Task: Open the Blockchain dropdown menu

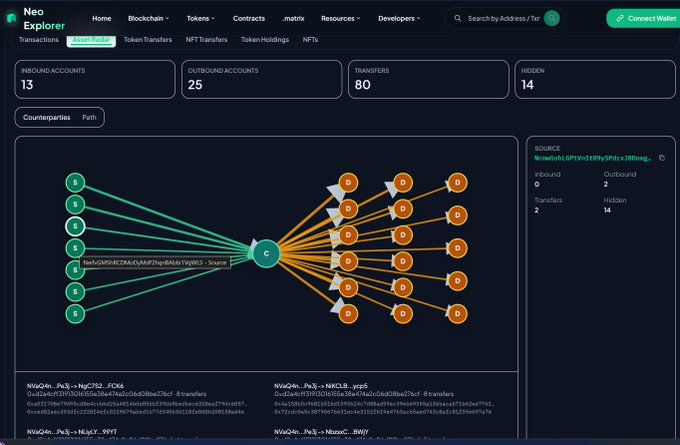Action: 148,18
